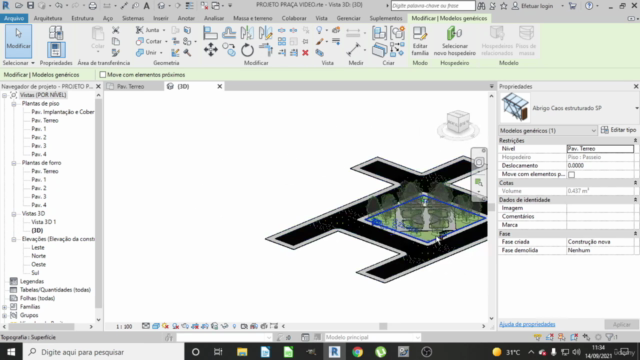The image size is (640, 360).
Task: Click Selecionar novo hospedeiro icon
Action: click(x=454, y=41)
